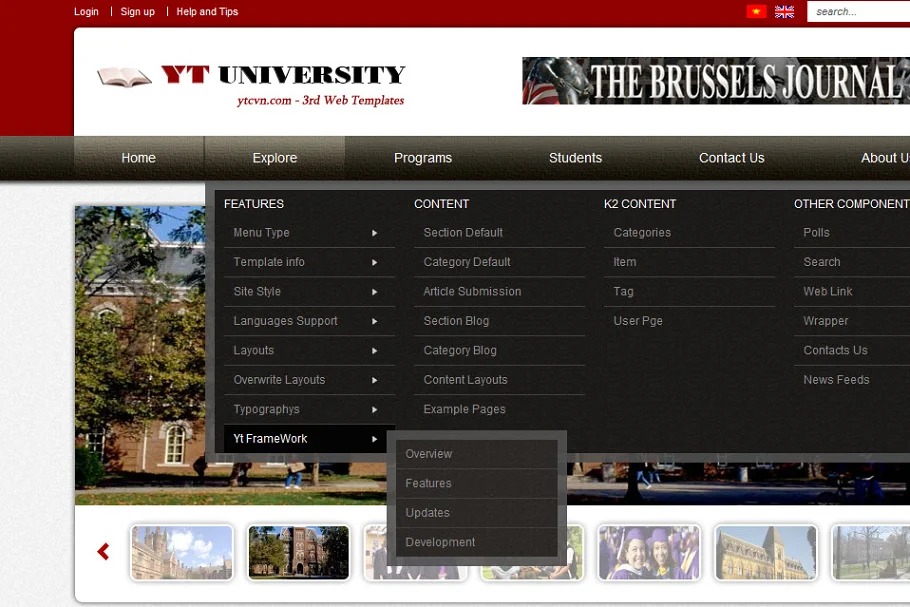Image resolution: width=910 pixels, height=607 pixels.
Task: Open the Programs navigation menu
Action: tap(422, 158)
